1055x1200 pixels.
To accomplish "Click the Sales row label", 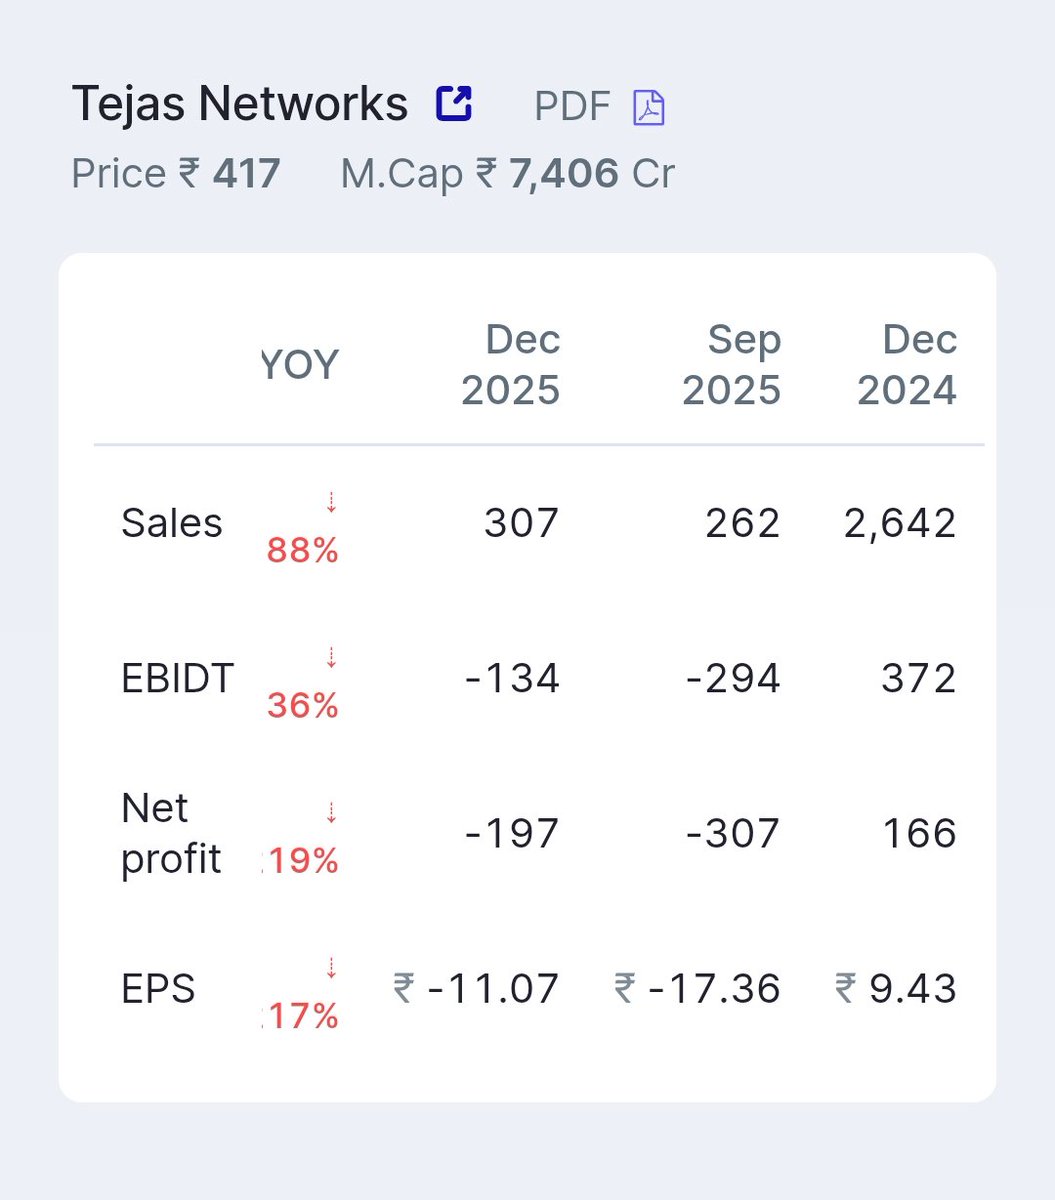I will click(172, 523).
